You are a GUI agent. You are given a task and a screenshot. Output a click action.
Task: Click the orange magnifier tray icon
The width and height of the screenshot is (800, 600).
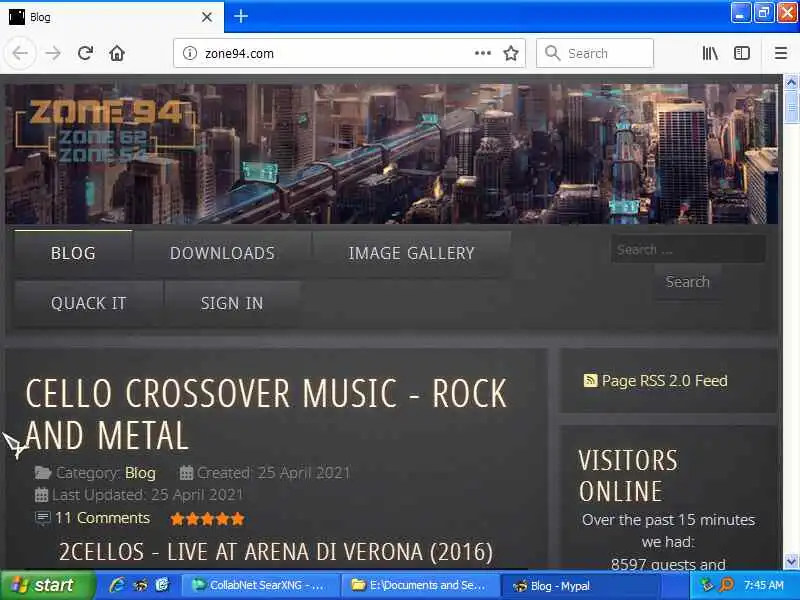pos(726,585)
